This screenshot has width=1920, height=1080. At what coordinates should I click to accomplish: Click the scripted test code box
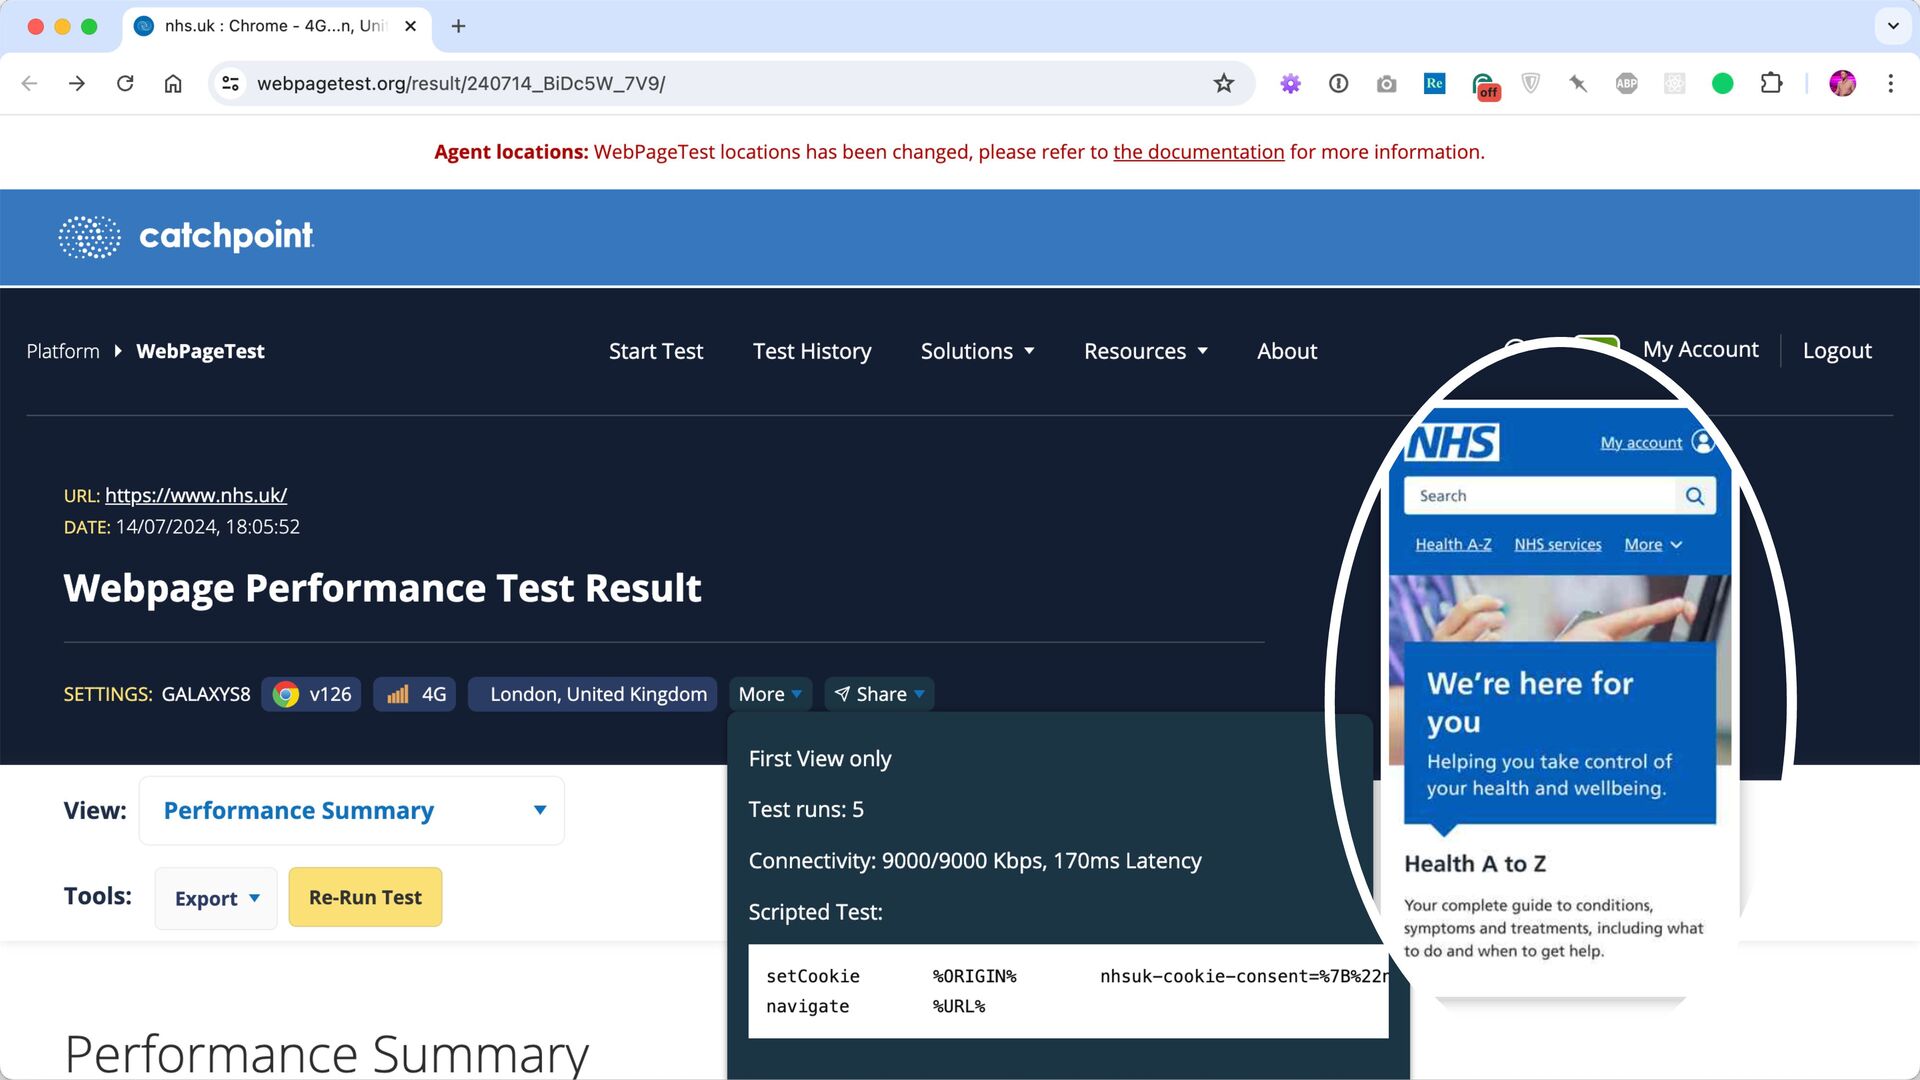tap(1068, 991)
